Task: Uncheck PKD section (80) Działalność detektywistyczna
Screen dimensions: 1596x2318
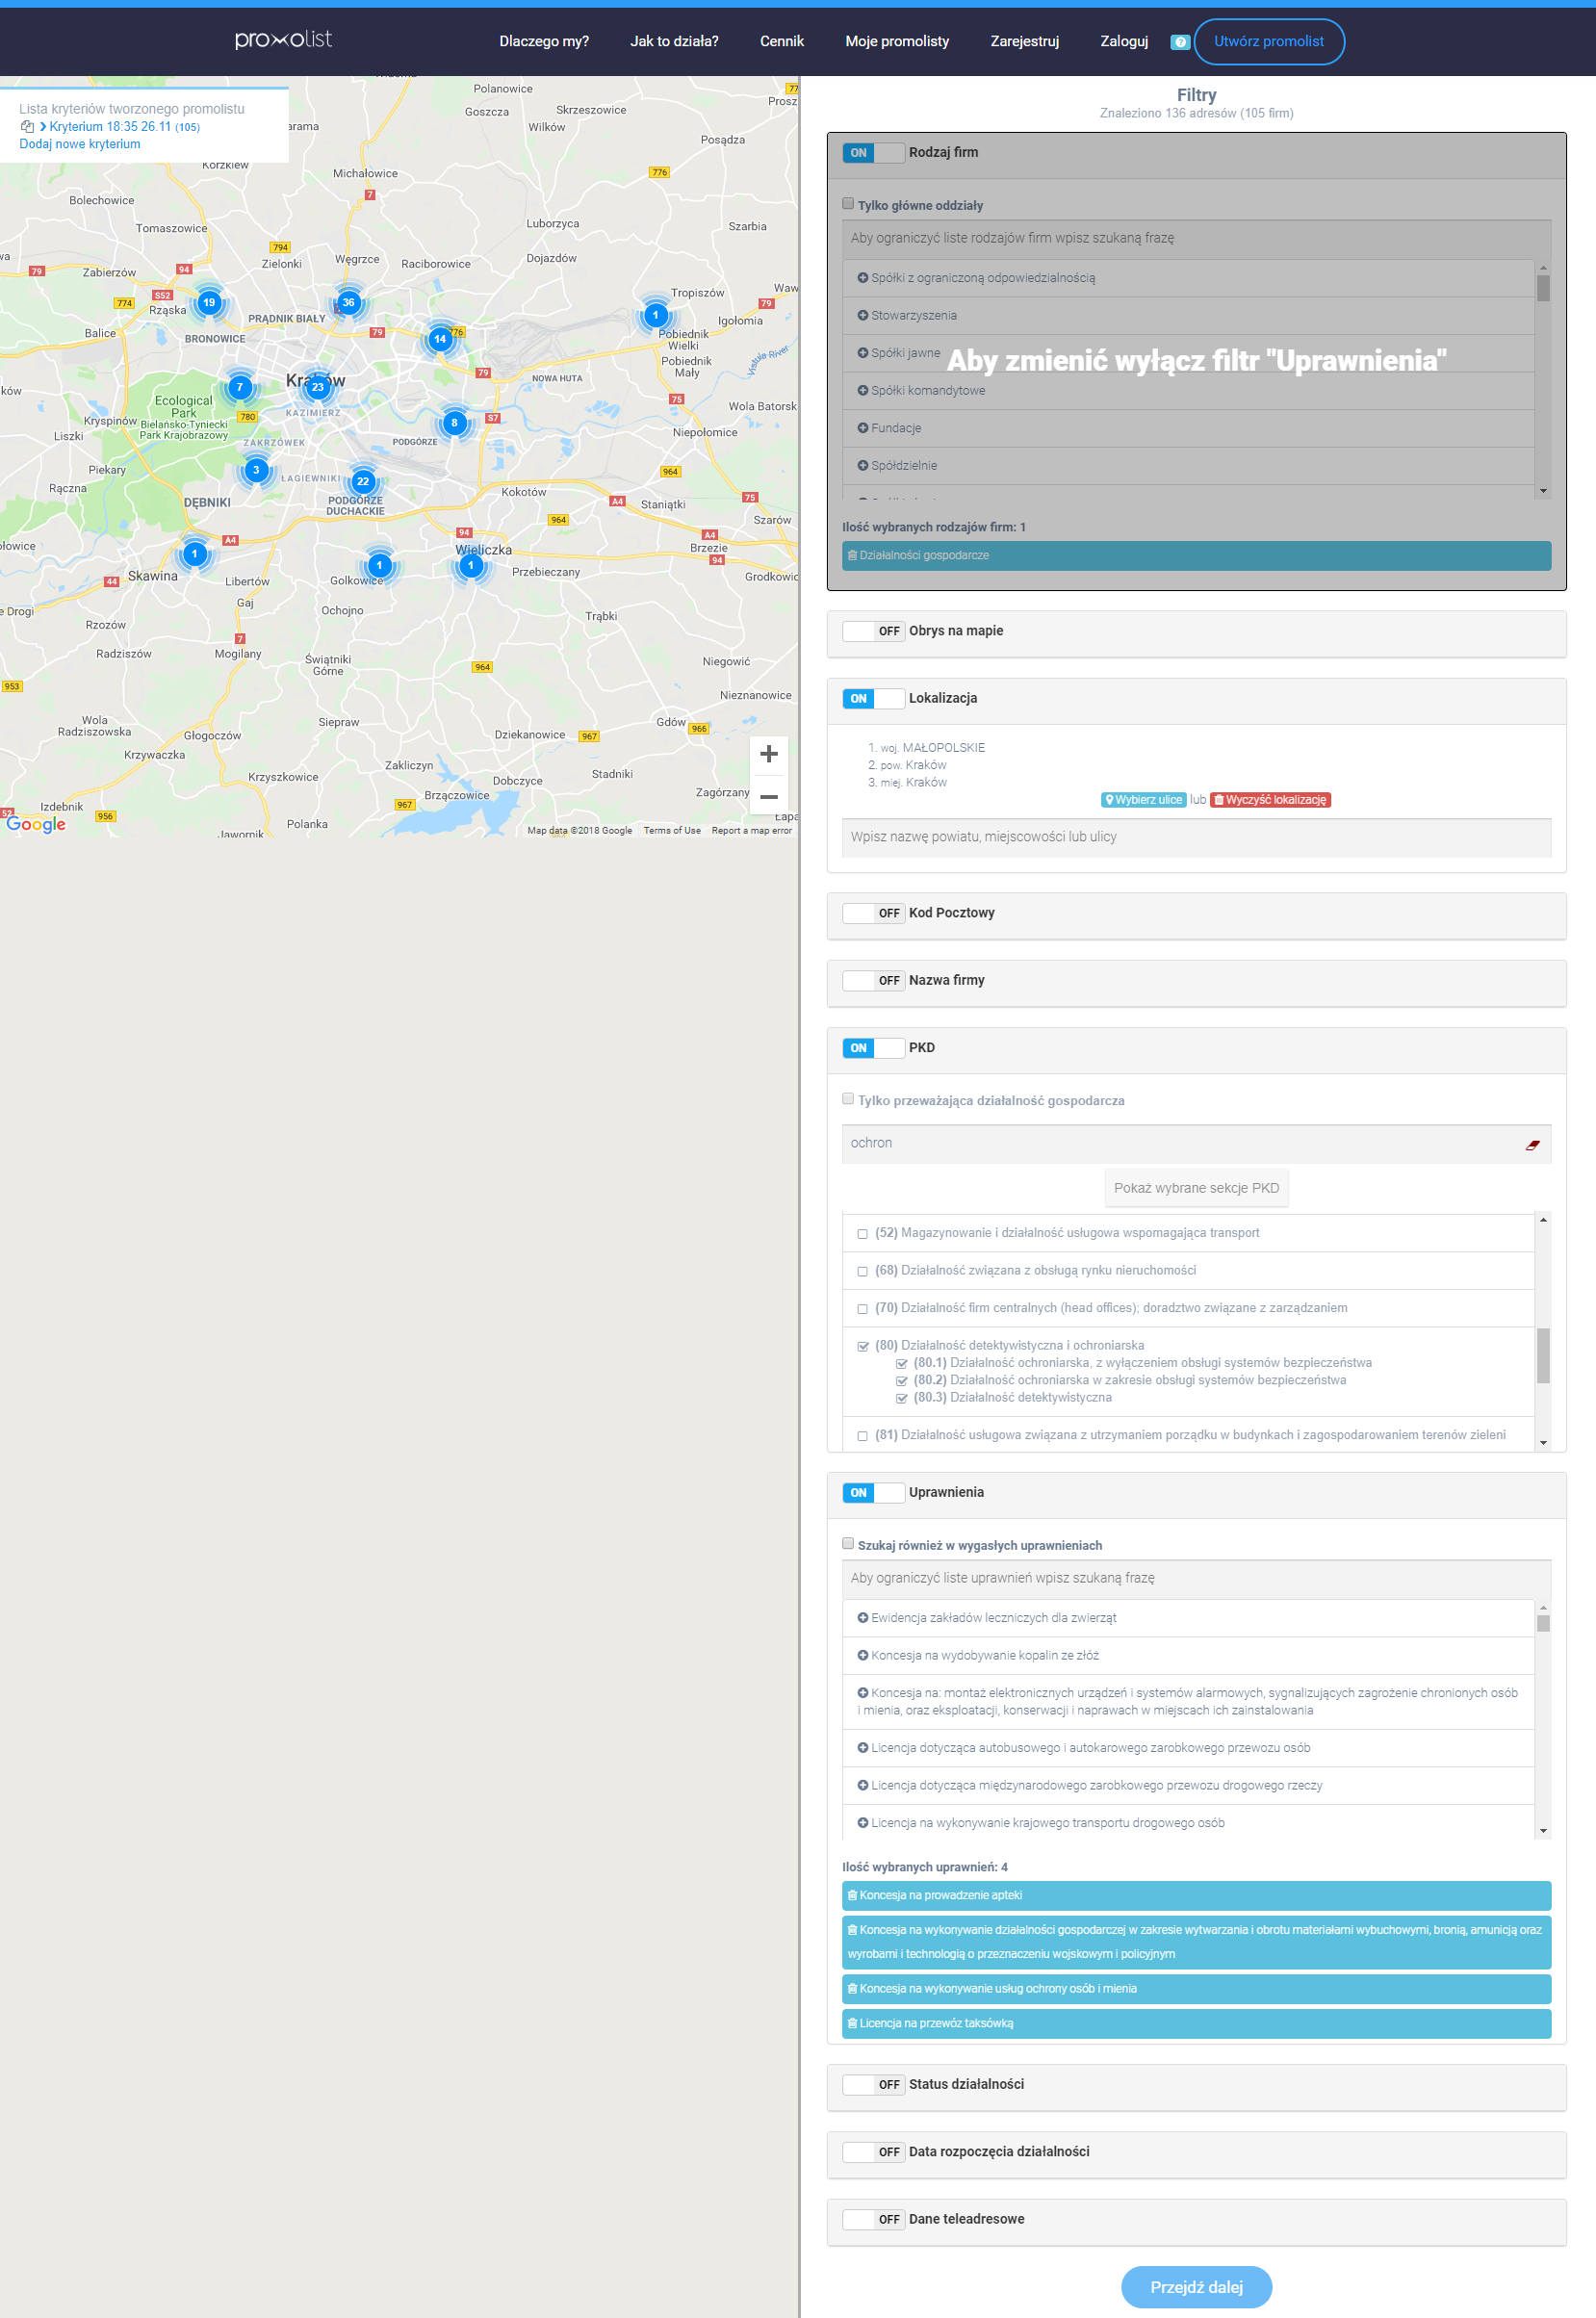Action: pos(862,1346)
